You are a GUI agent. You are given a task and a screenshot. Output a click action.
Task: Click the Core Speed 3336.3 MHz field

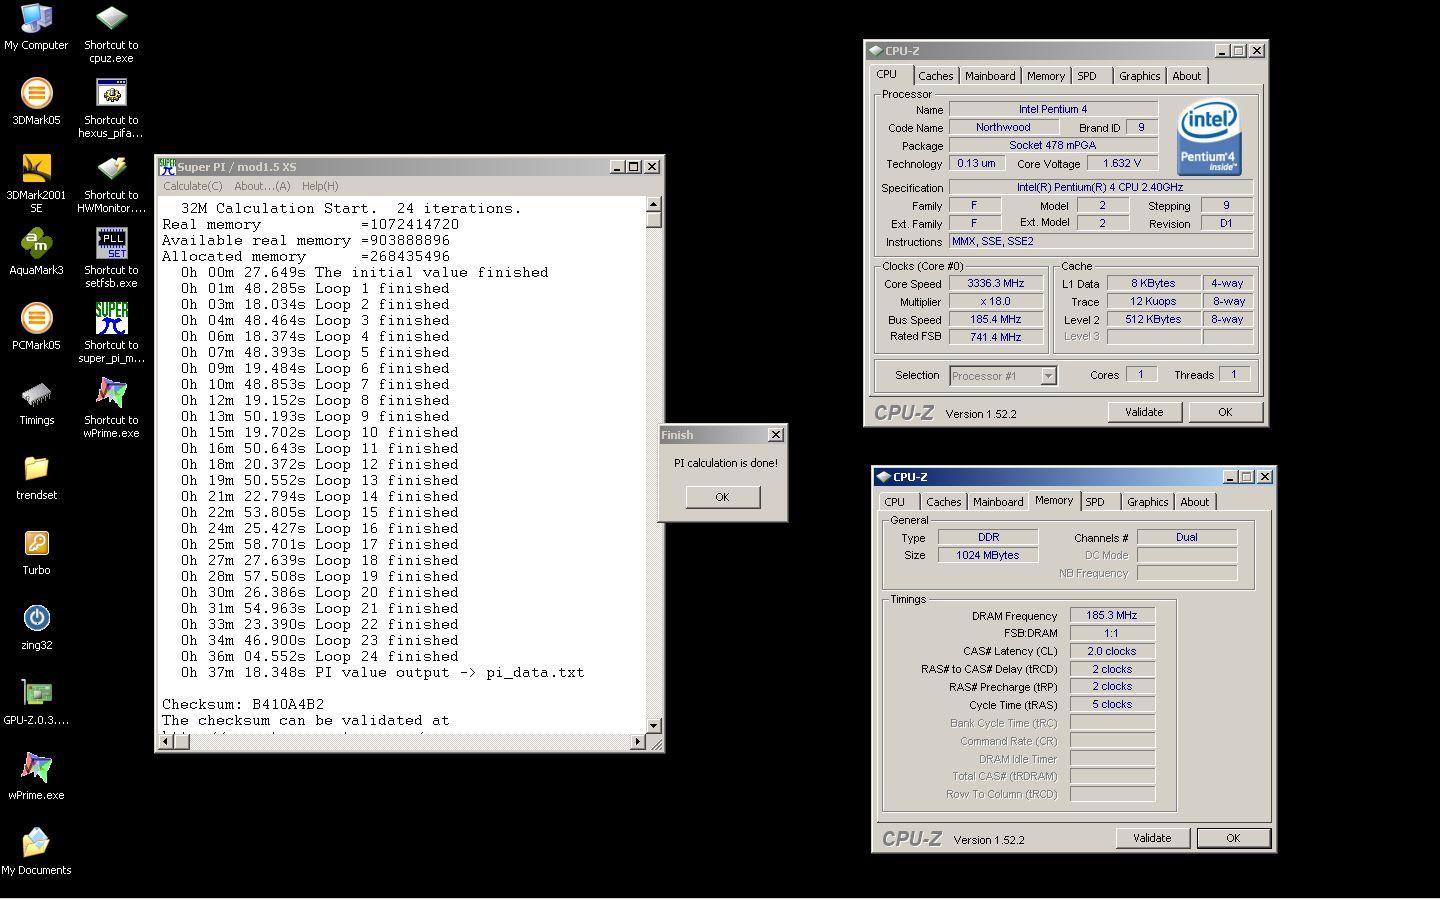click(x=996, y=284)
